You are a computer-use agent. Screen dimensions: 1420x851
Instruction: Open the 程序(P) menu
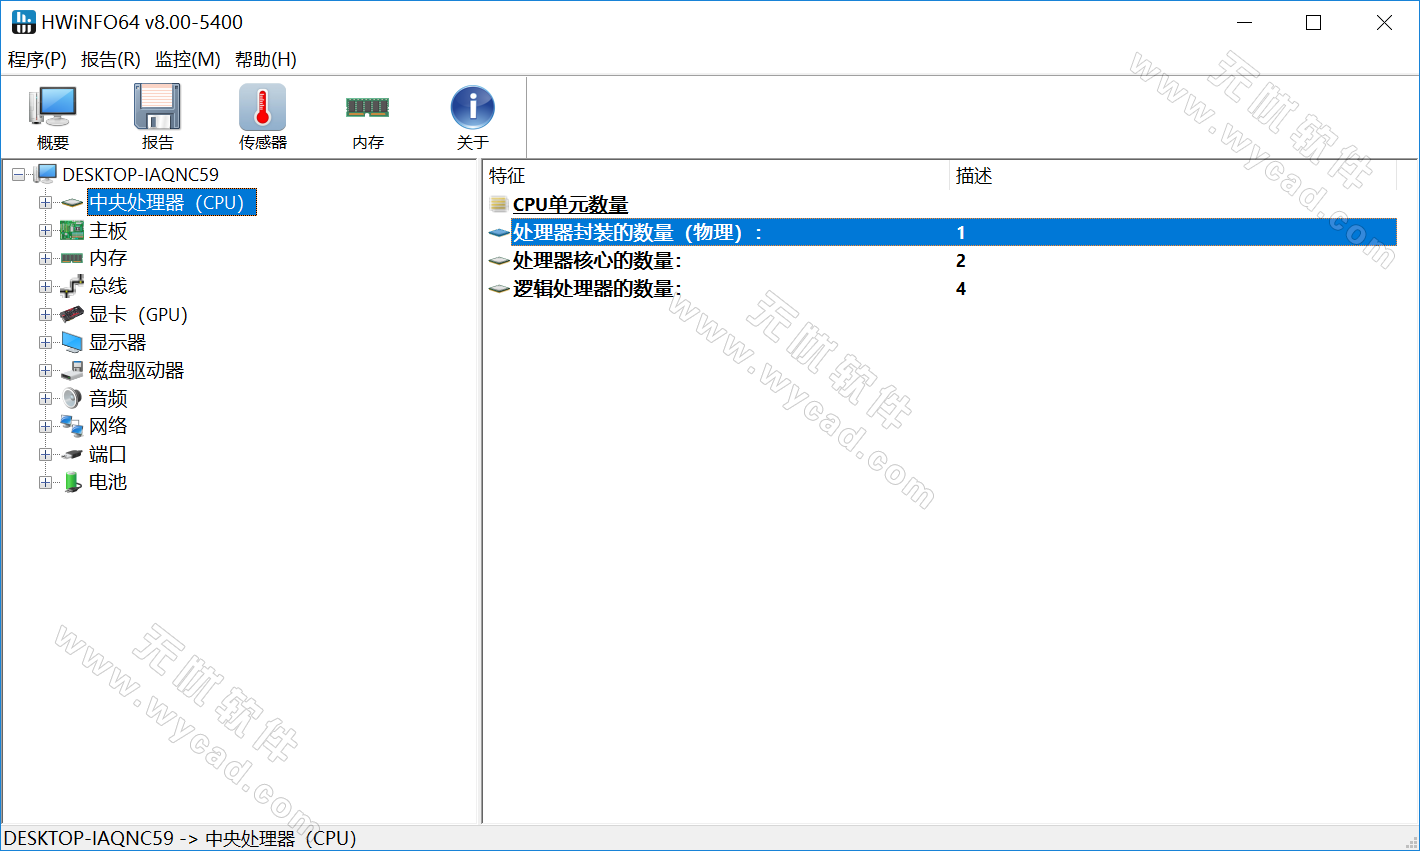[x=37, y=59]
